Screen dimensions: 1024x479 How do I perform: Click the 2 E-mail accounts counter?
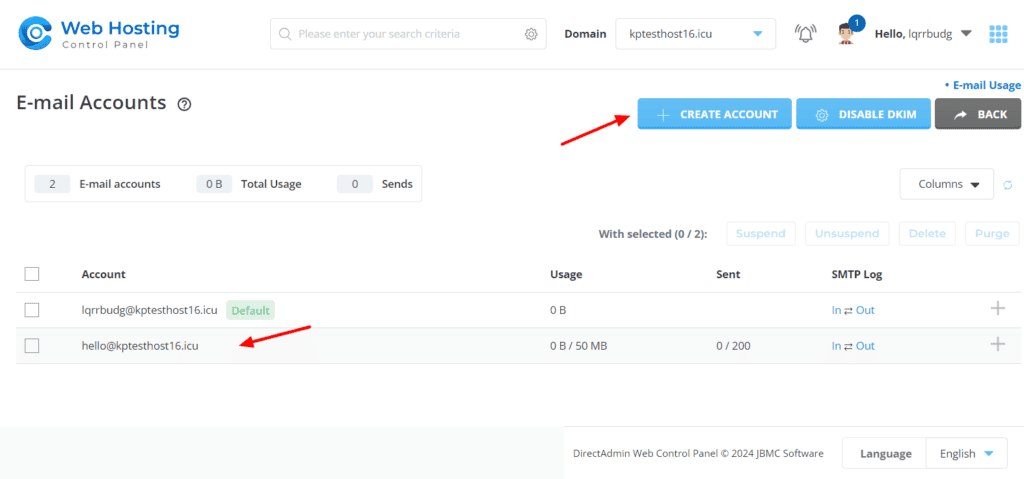(97, 184)
